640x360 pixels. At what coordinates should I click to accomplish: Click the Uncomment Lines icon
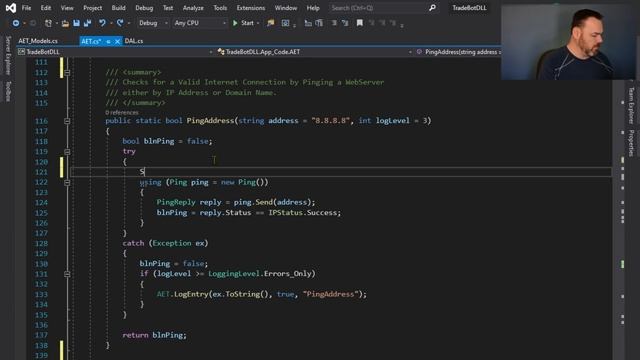point(345,23)
